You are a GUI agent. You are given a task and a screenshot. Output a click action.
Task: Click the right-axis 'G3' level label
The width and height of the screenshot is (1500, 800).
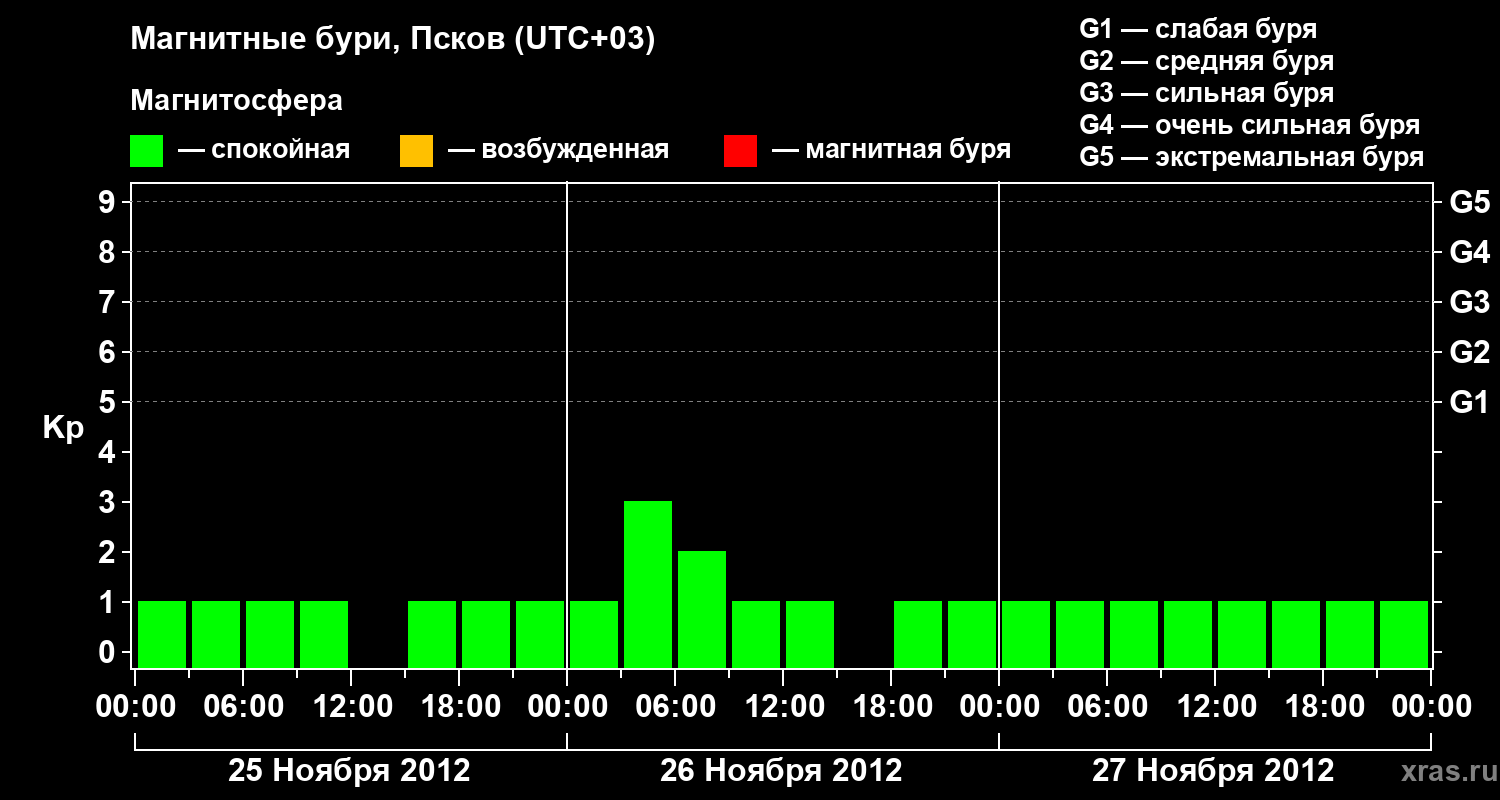point(1469,302)
